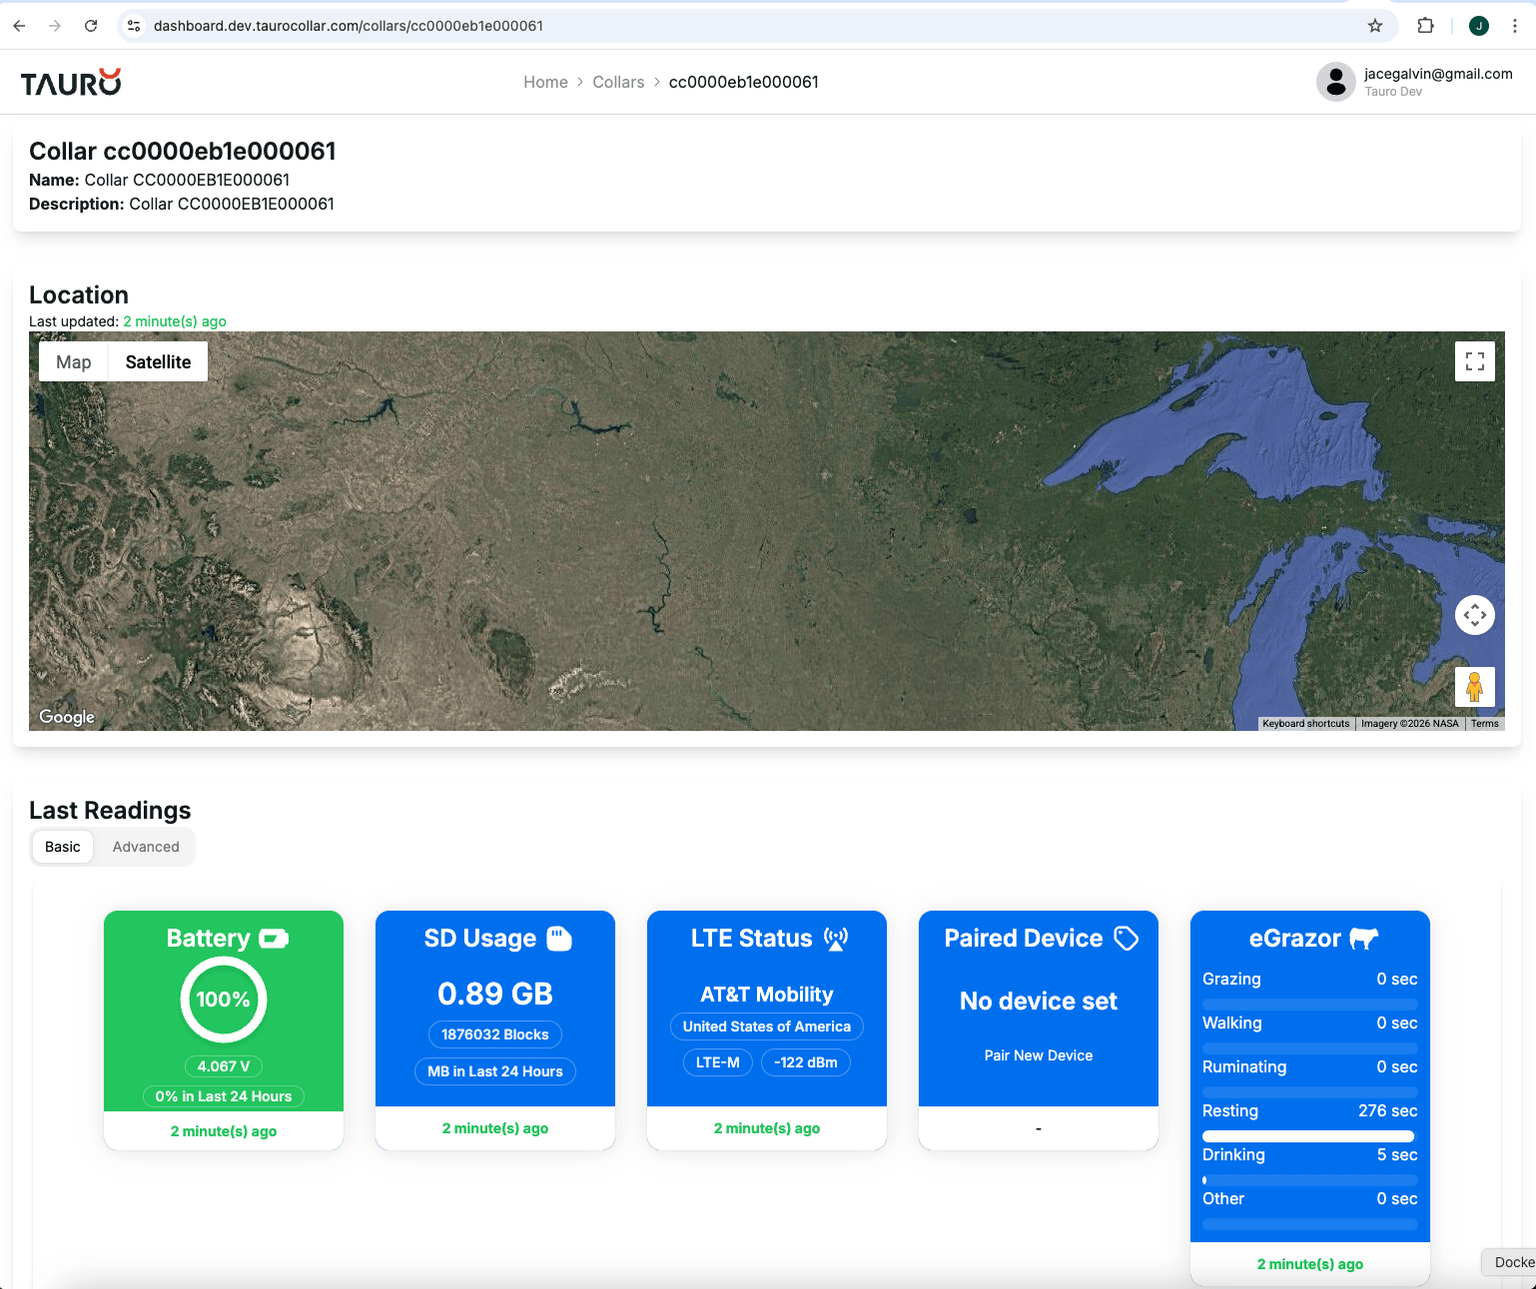Reload the page using the refresh icon
The image size is (1536, 1289).
click(x=91, y=26)
